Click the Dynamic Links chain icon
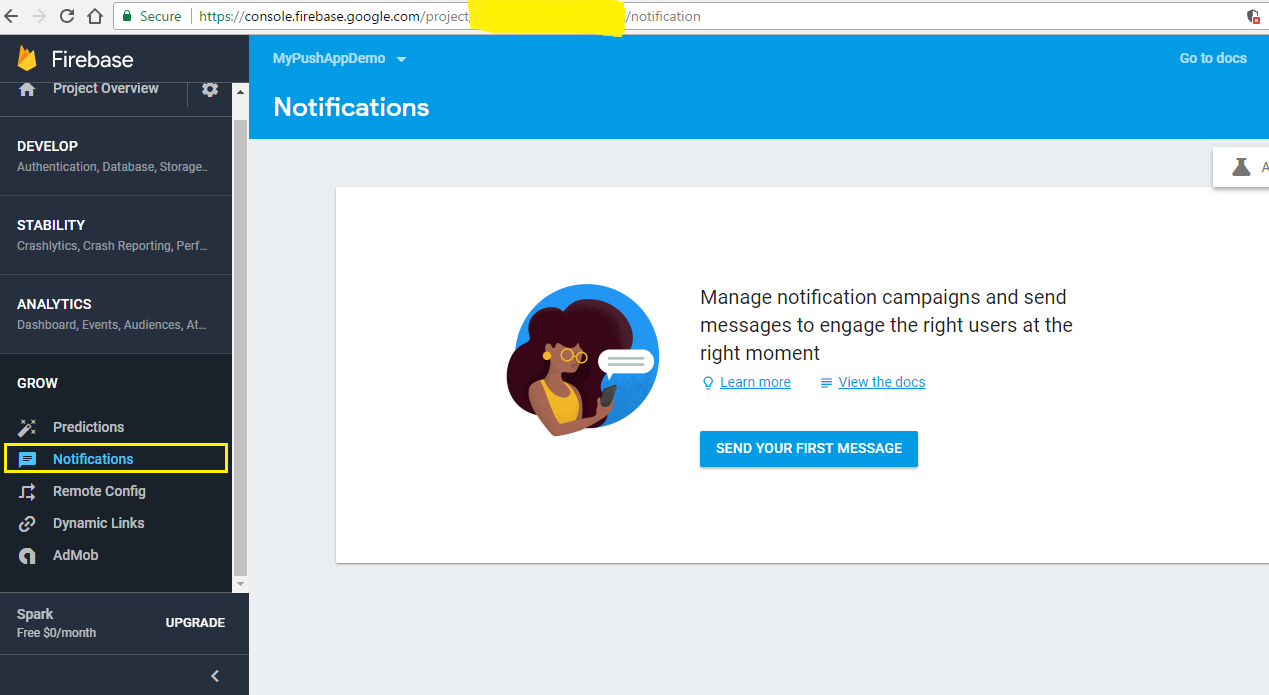The image size is (1269, 695). [27, 523]
